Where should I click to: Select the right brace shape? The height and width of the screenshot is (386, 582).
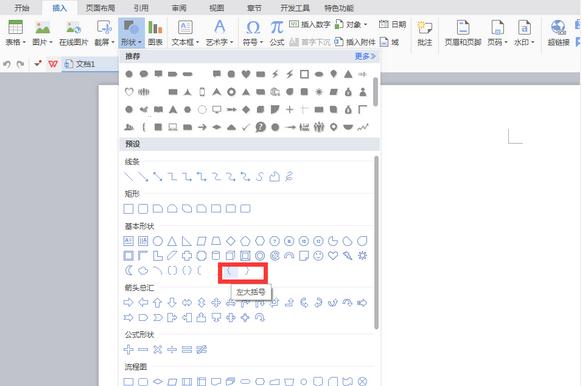click(x=247, y=271)
